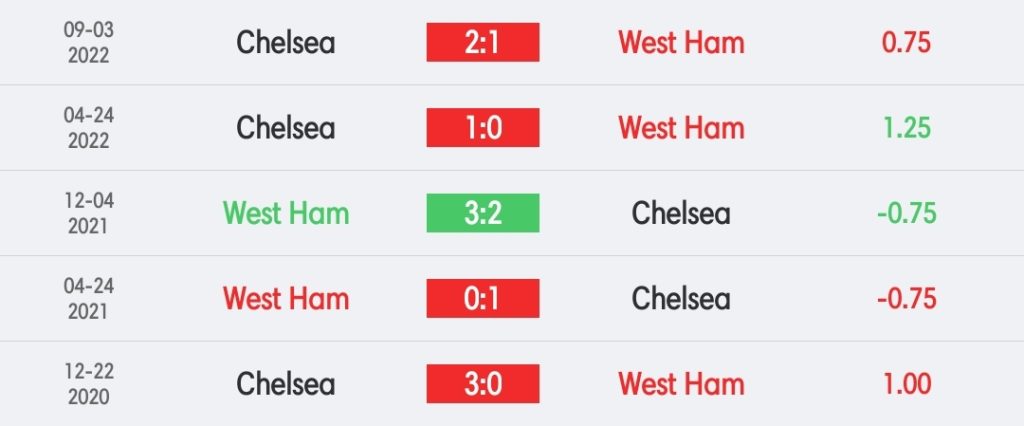Open the green 3:2 score badge

(x=483, y=213)
